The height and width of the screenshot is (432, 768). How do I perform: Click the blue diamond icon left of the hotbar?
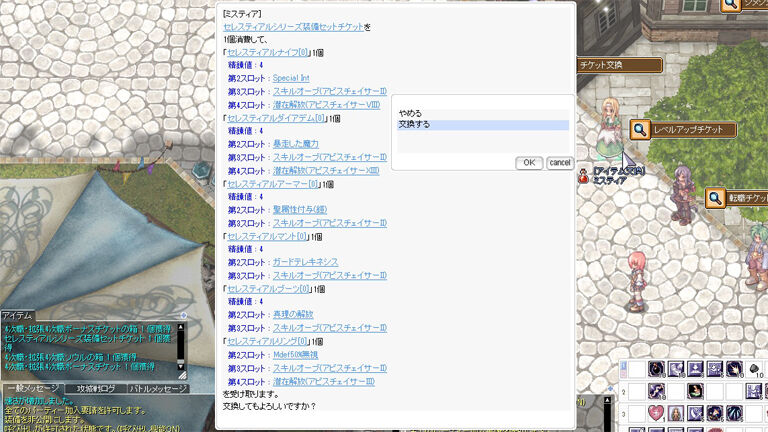pyautogui.click(x=611, y=388)
